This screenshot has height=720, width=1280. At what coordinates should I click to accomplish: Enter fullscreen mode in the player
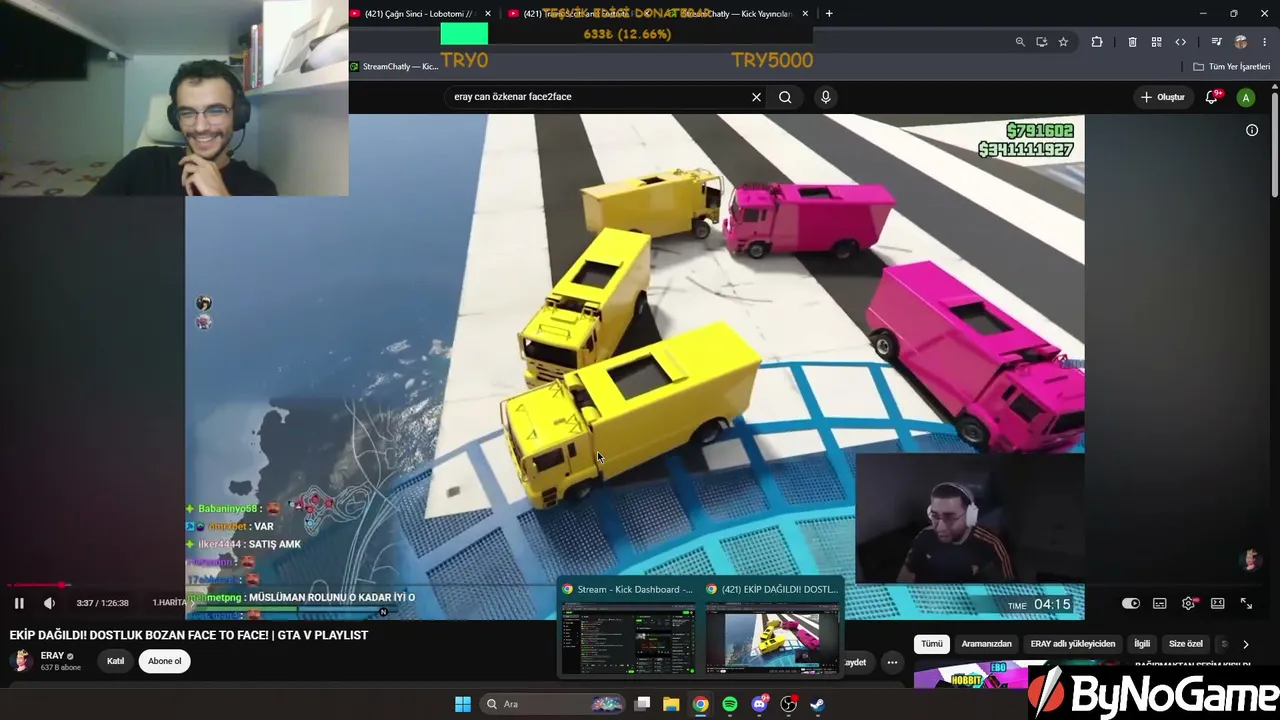tap(1246, 603)
